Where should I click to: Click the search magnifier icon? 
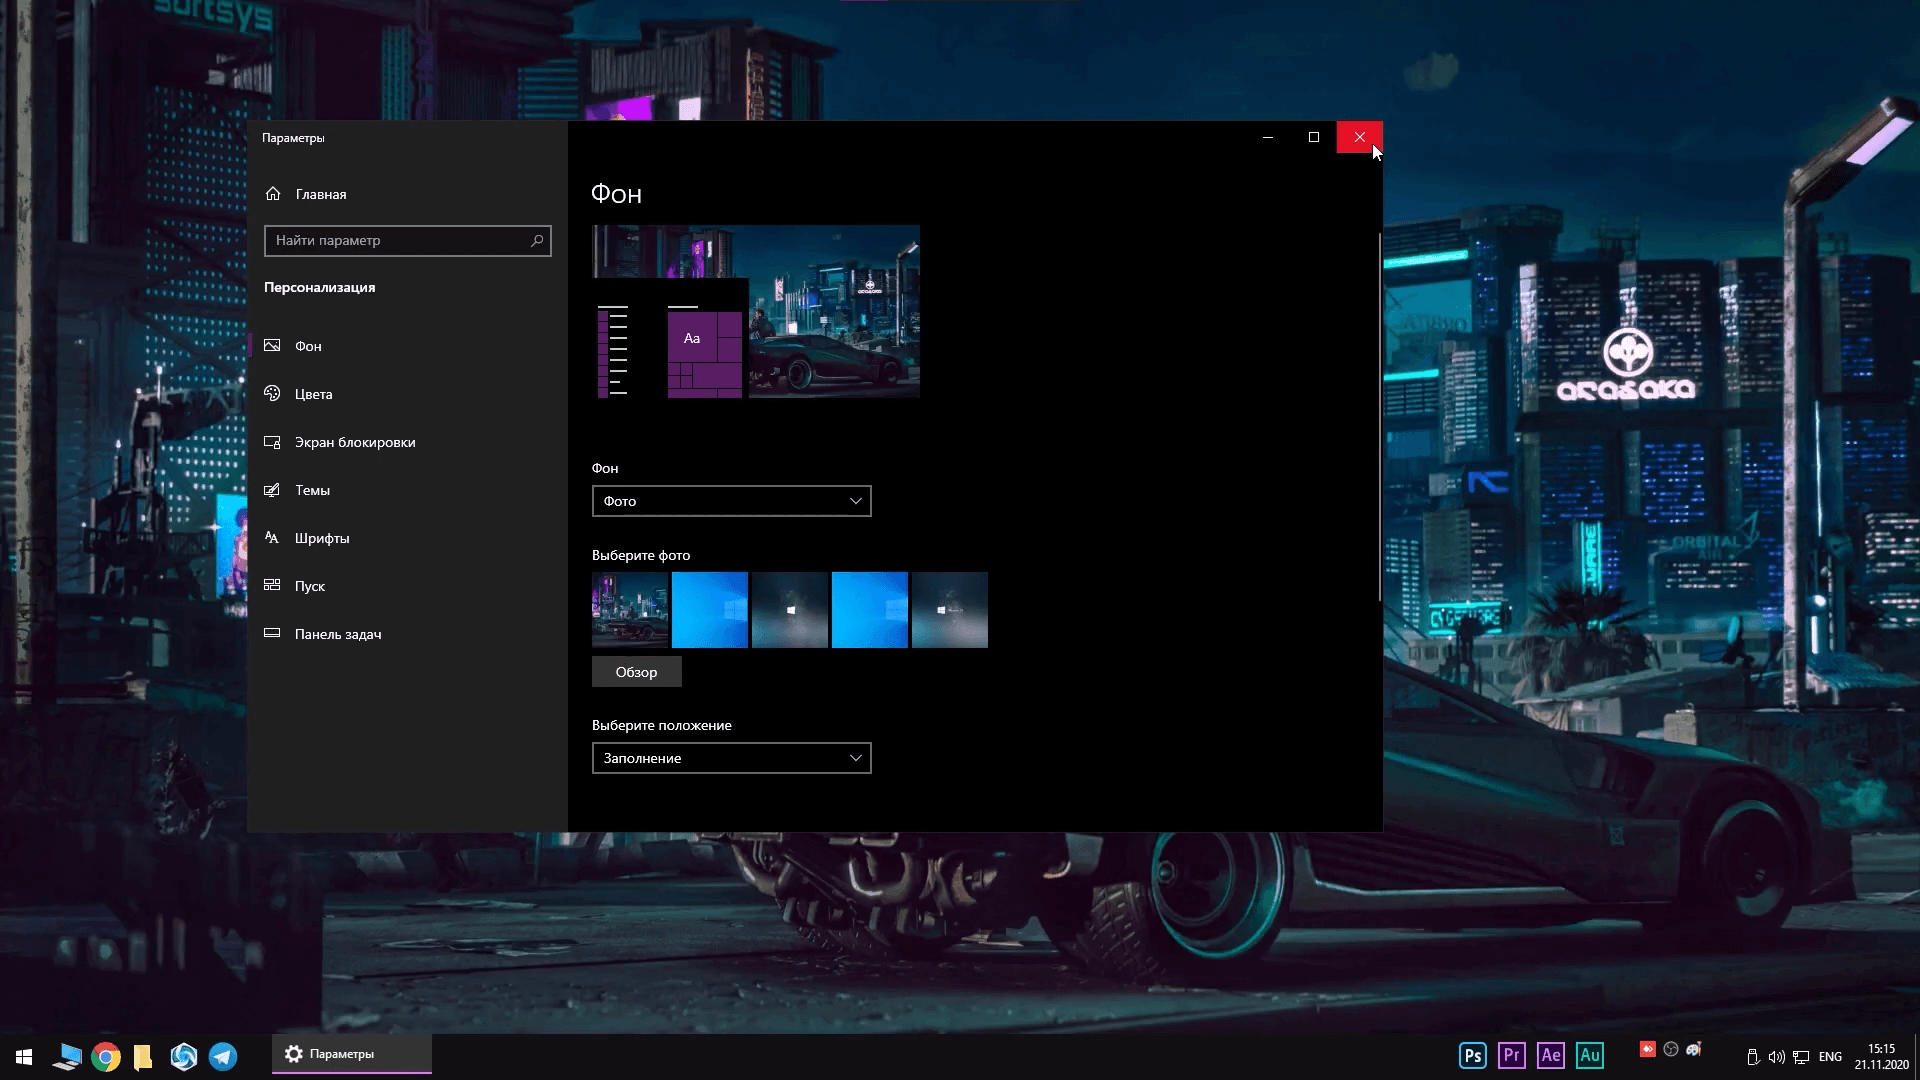click(537, 240)
